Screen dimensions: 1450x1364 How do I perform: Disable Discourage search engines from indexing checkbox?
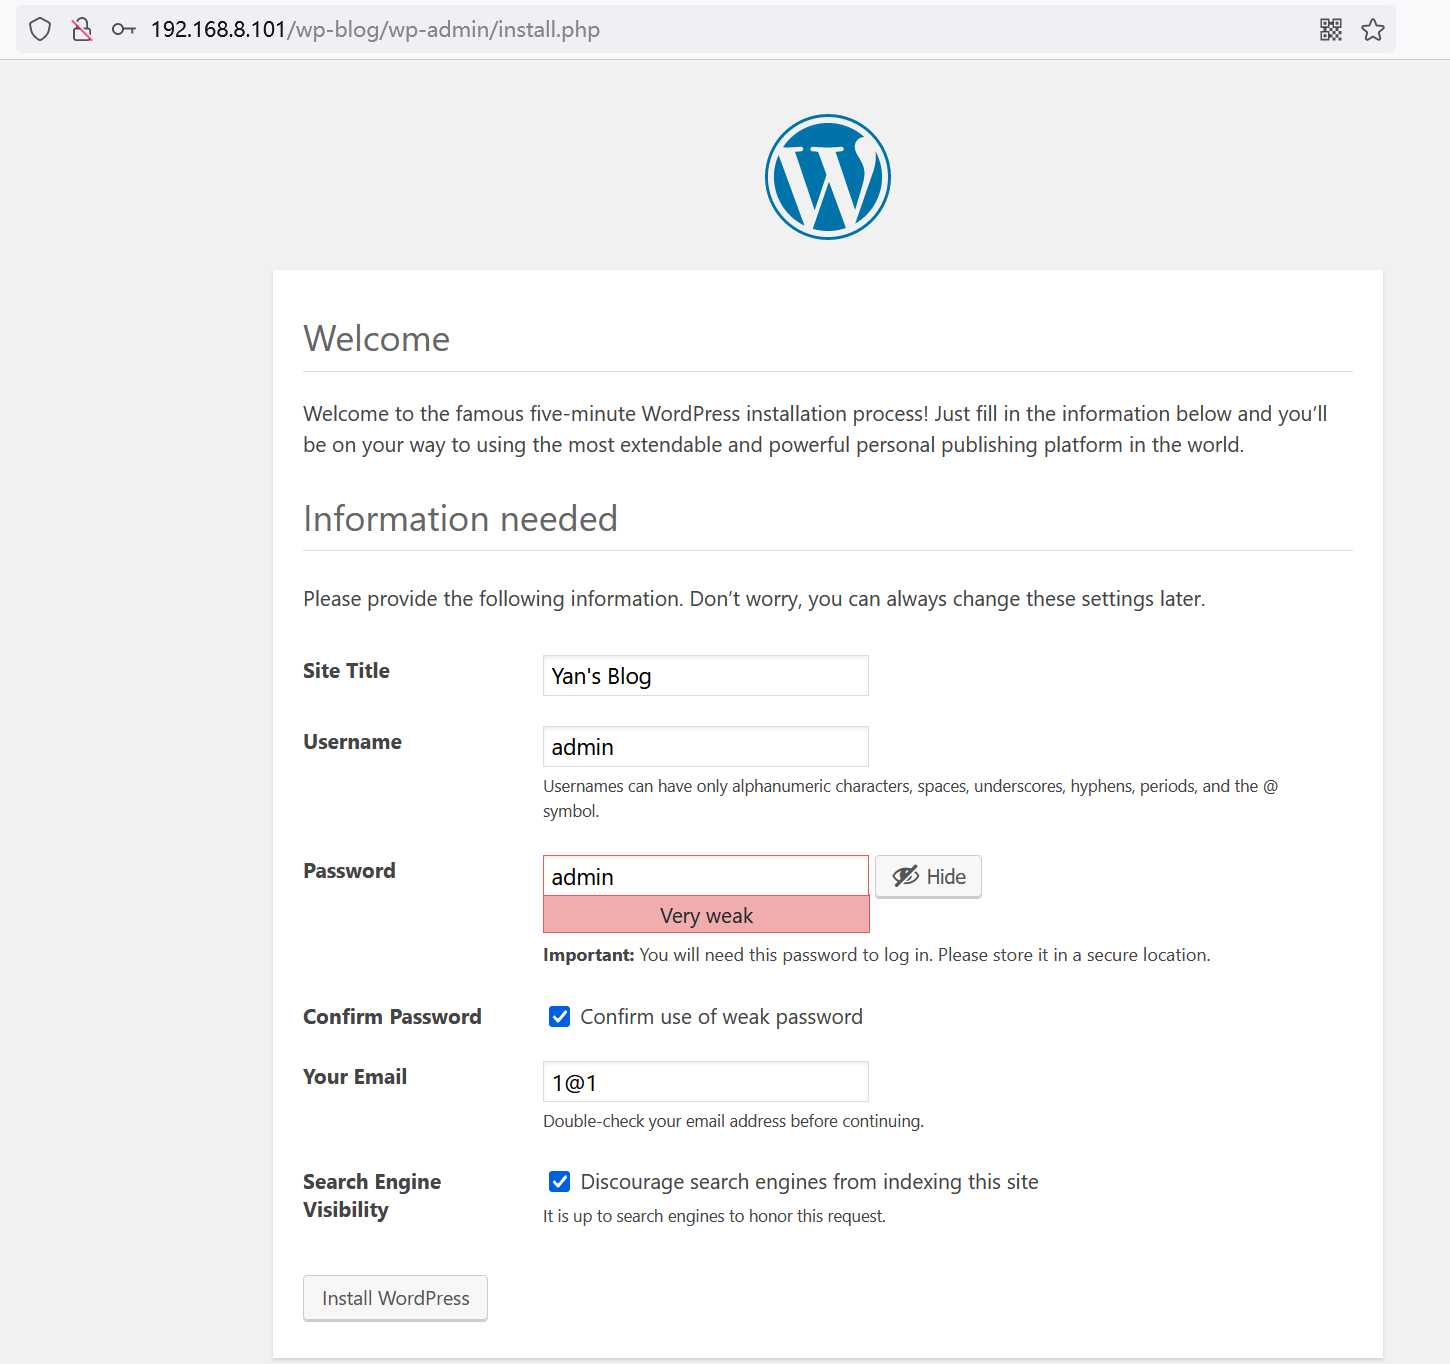pos(560,1182)
